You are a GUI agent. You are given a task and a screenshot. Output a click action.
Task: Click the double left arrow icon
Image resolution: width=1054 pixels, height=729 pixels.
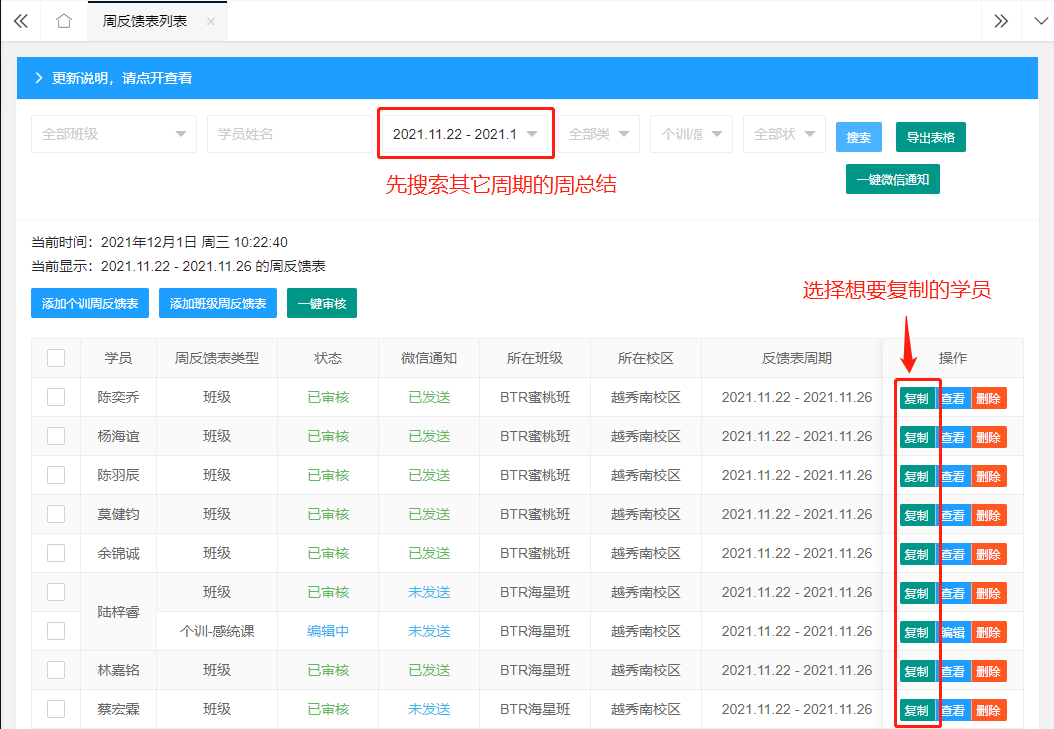[21, 21]
